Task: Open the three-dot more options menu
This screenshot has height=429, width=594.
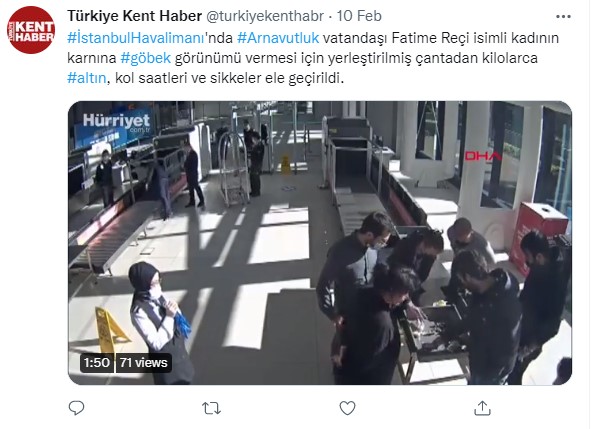Action: coord(563,16)
